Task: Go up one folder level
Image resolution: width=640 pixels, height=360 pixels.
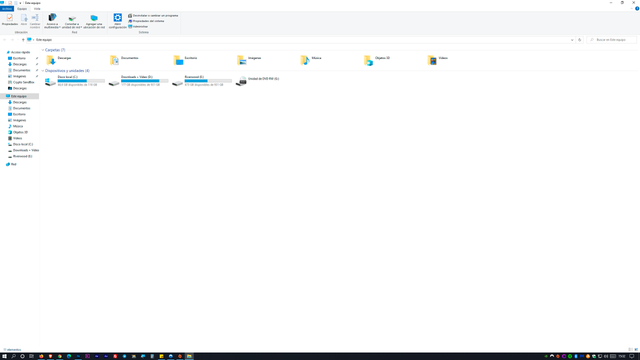Action: pyautogui.click(x=23, y=40)
